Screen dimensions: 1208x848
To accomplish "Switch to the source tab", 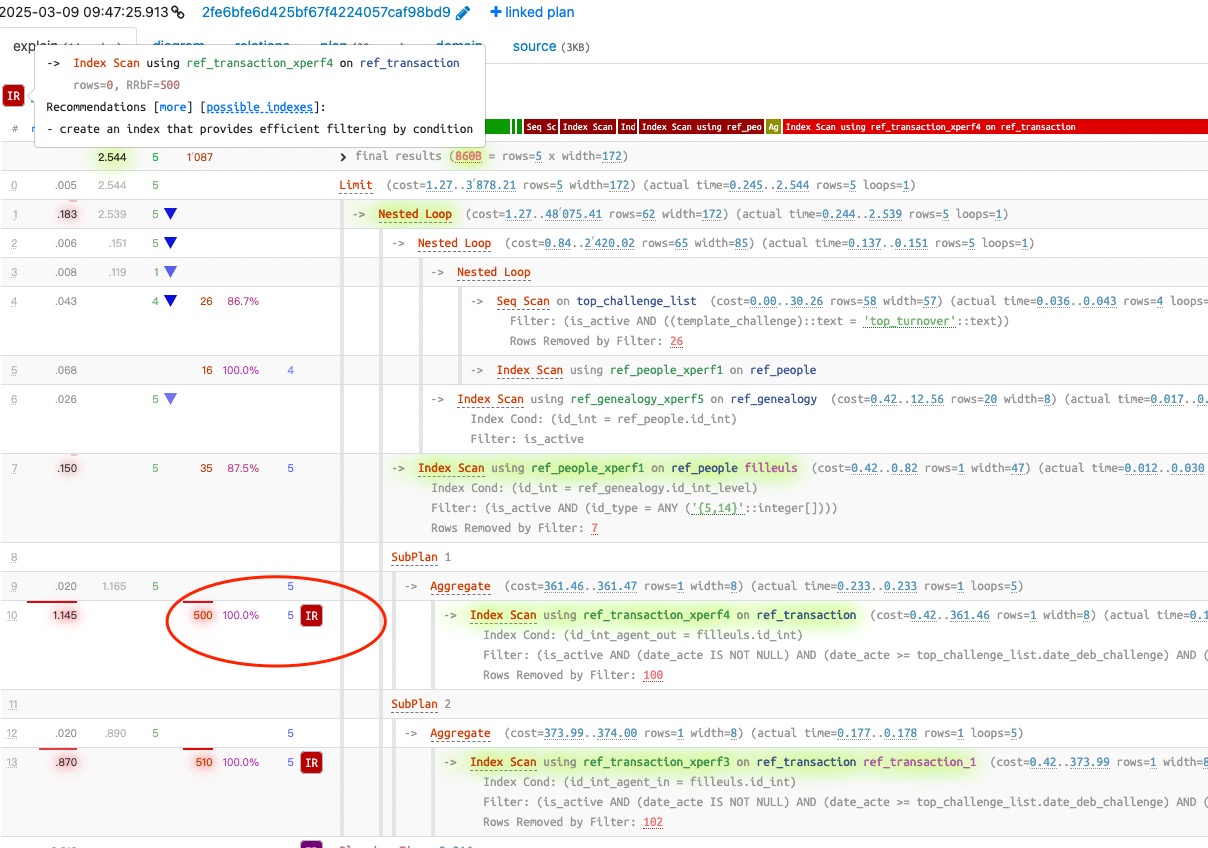I will [x=534, y=46].
